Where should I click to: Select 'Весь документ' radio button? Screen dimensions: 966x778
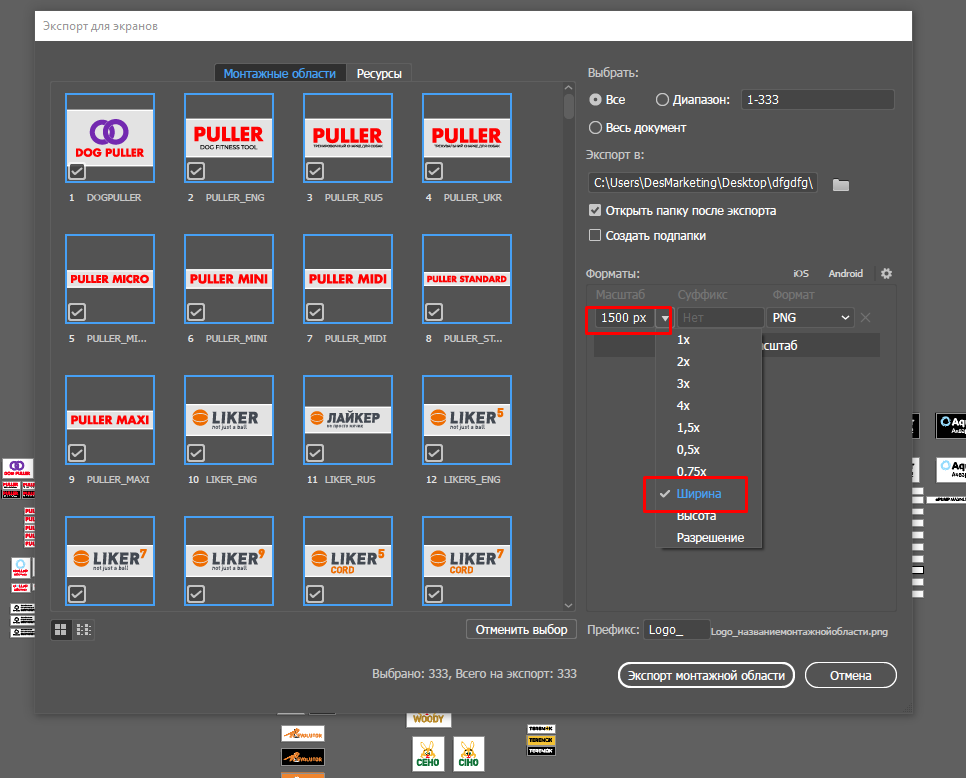pos(595,128)
